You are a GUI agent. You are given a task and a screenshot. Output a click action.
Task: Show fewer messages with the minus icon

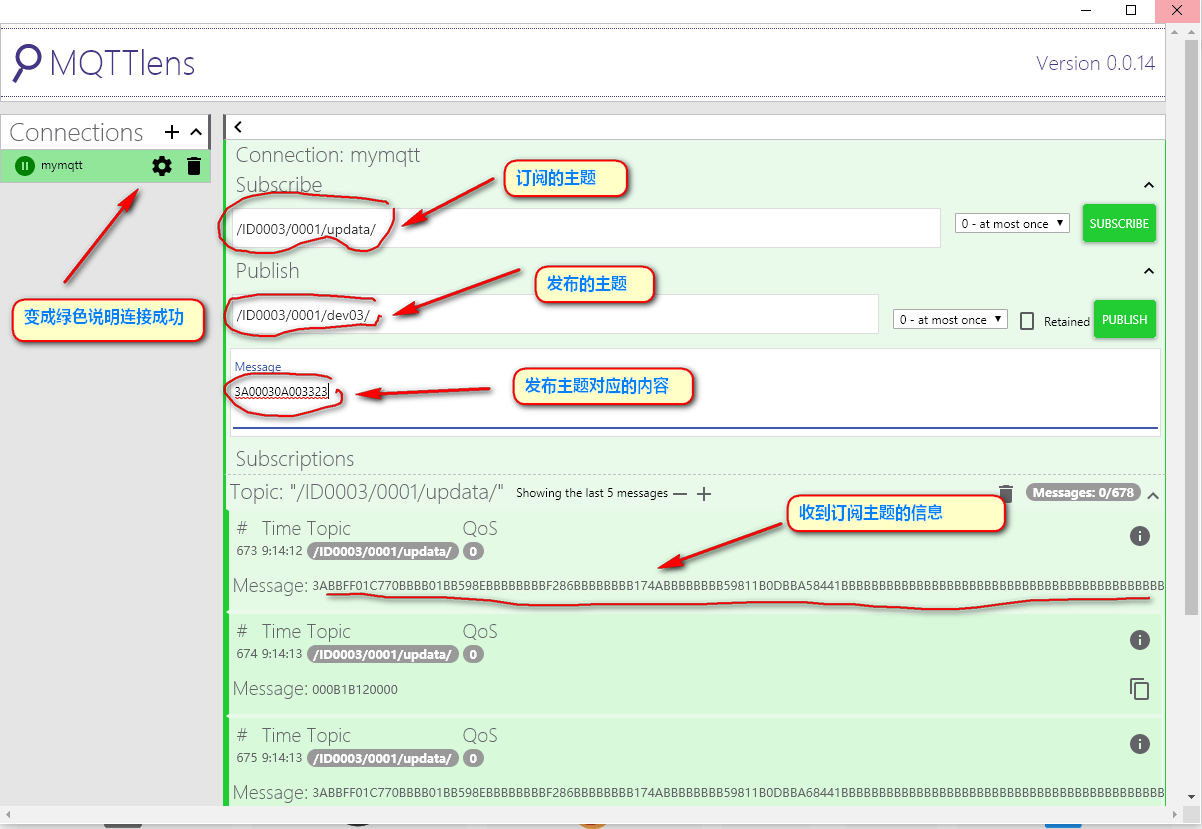coord(680,494)
